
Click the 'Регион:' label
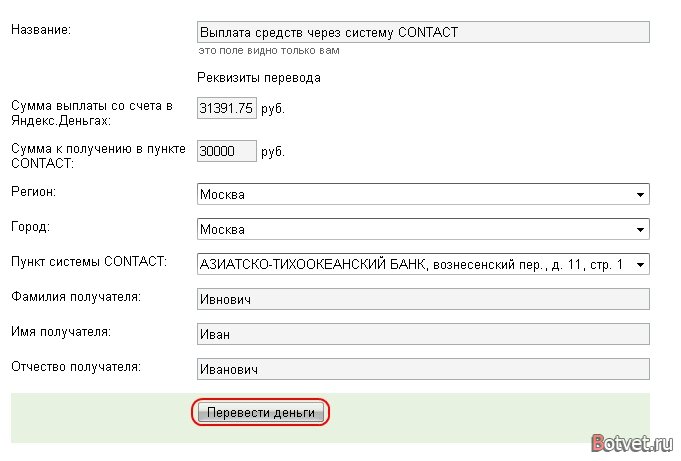pyautogui.click(x=33, y=192)
